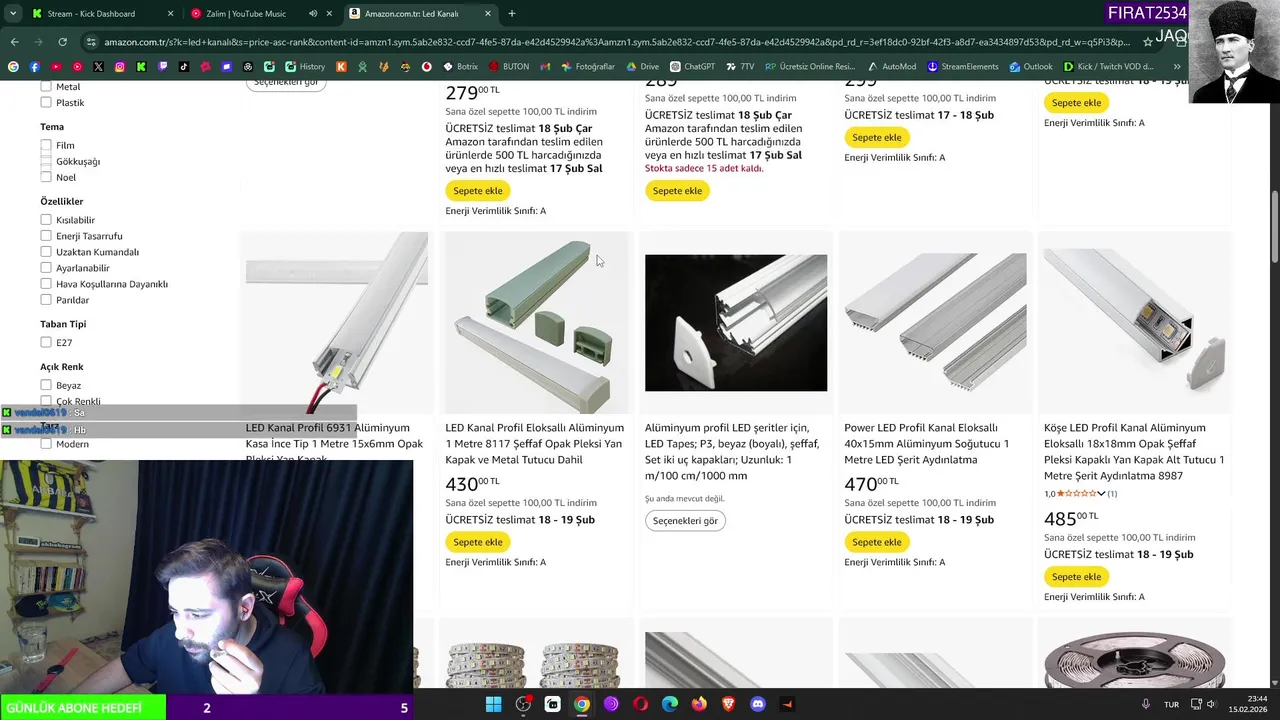Click the browser back arrow

pyautogui.click(x=14, y=42)
